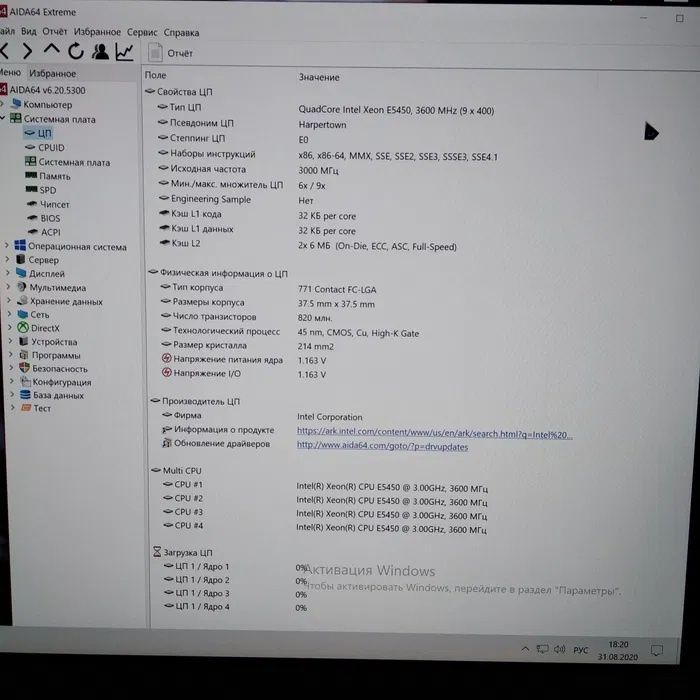
Task: Refresh the page with the Refresh icon
Action: click(76, 51)
